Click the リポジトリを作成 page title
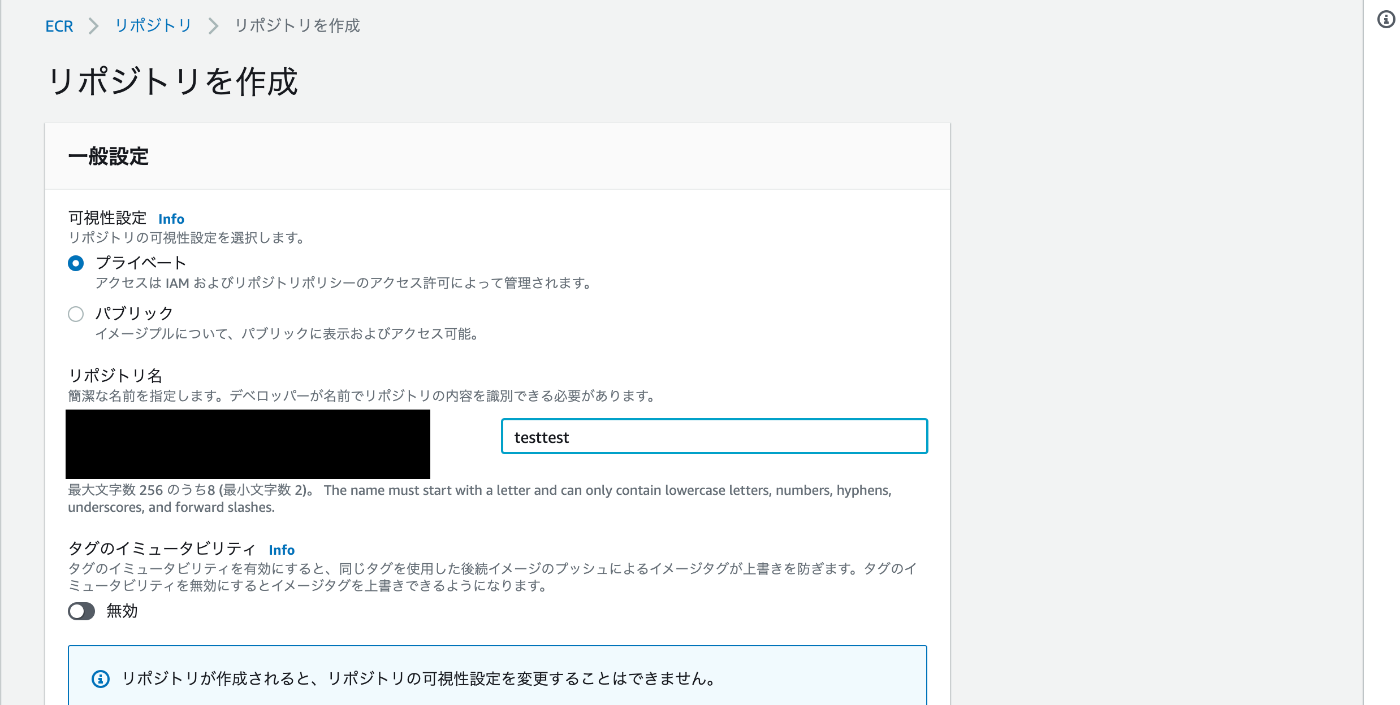1400x705 pixels. (x=173, y=82)
